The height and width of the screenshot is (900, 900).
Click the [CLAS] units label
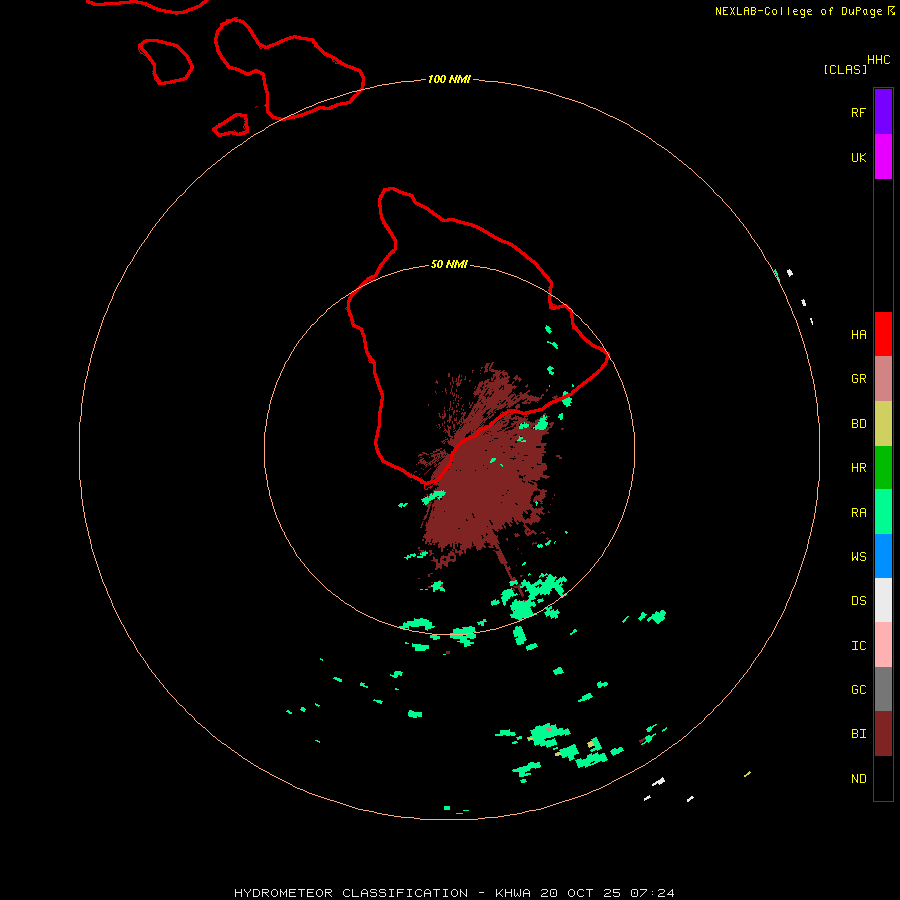click(x=845, y=69)
